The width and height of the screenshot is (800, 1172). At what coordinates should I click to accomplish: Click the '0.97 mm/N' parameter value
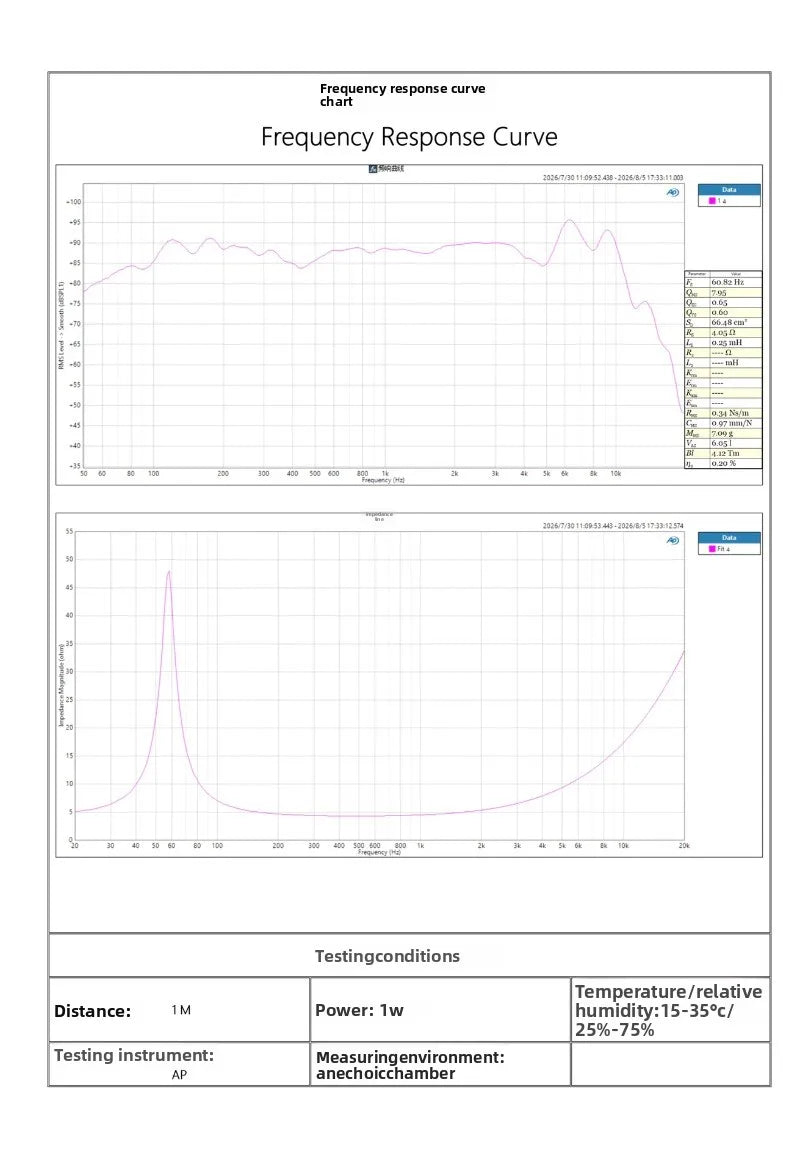point(731,423)
